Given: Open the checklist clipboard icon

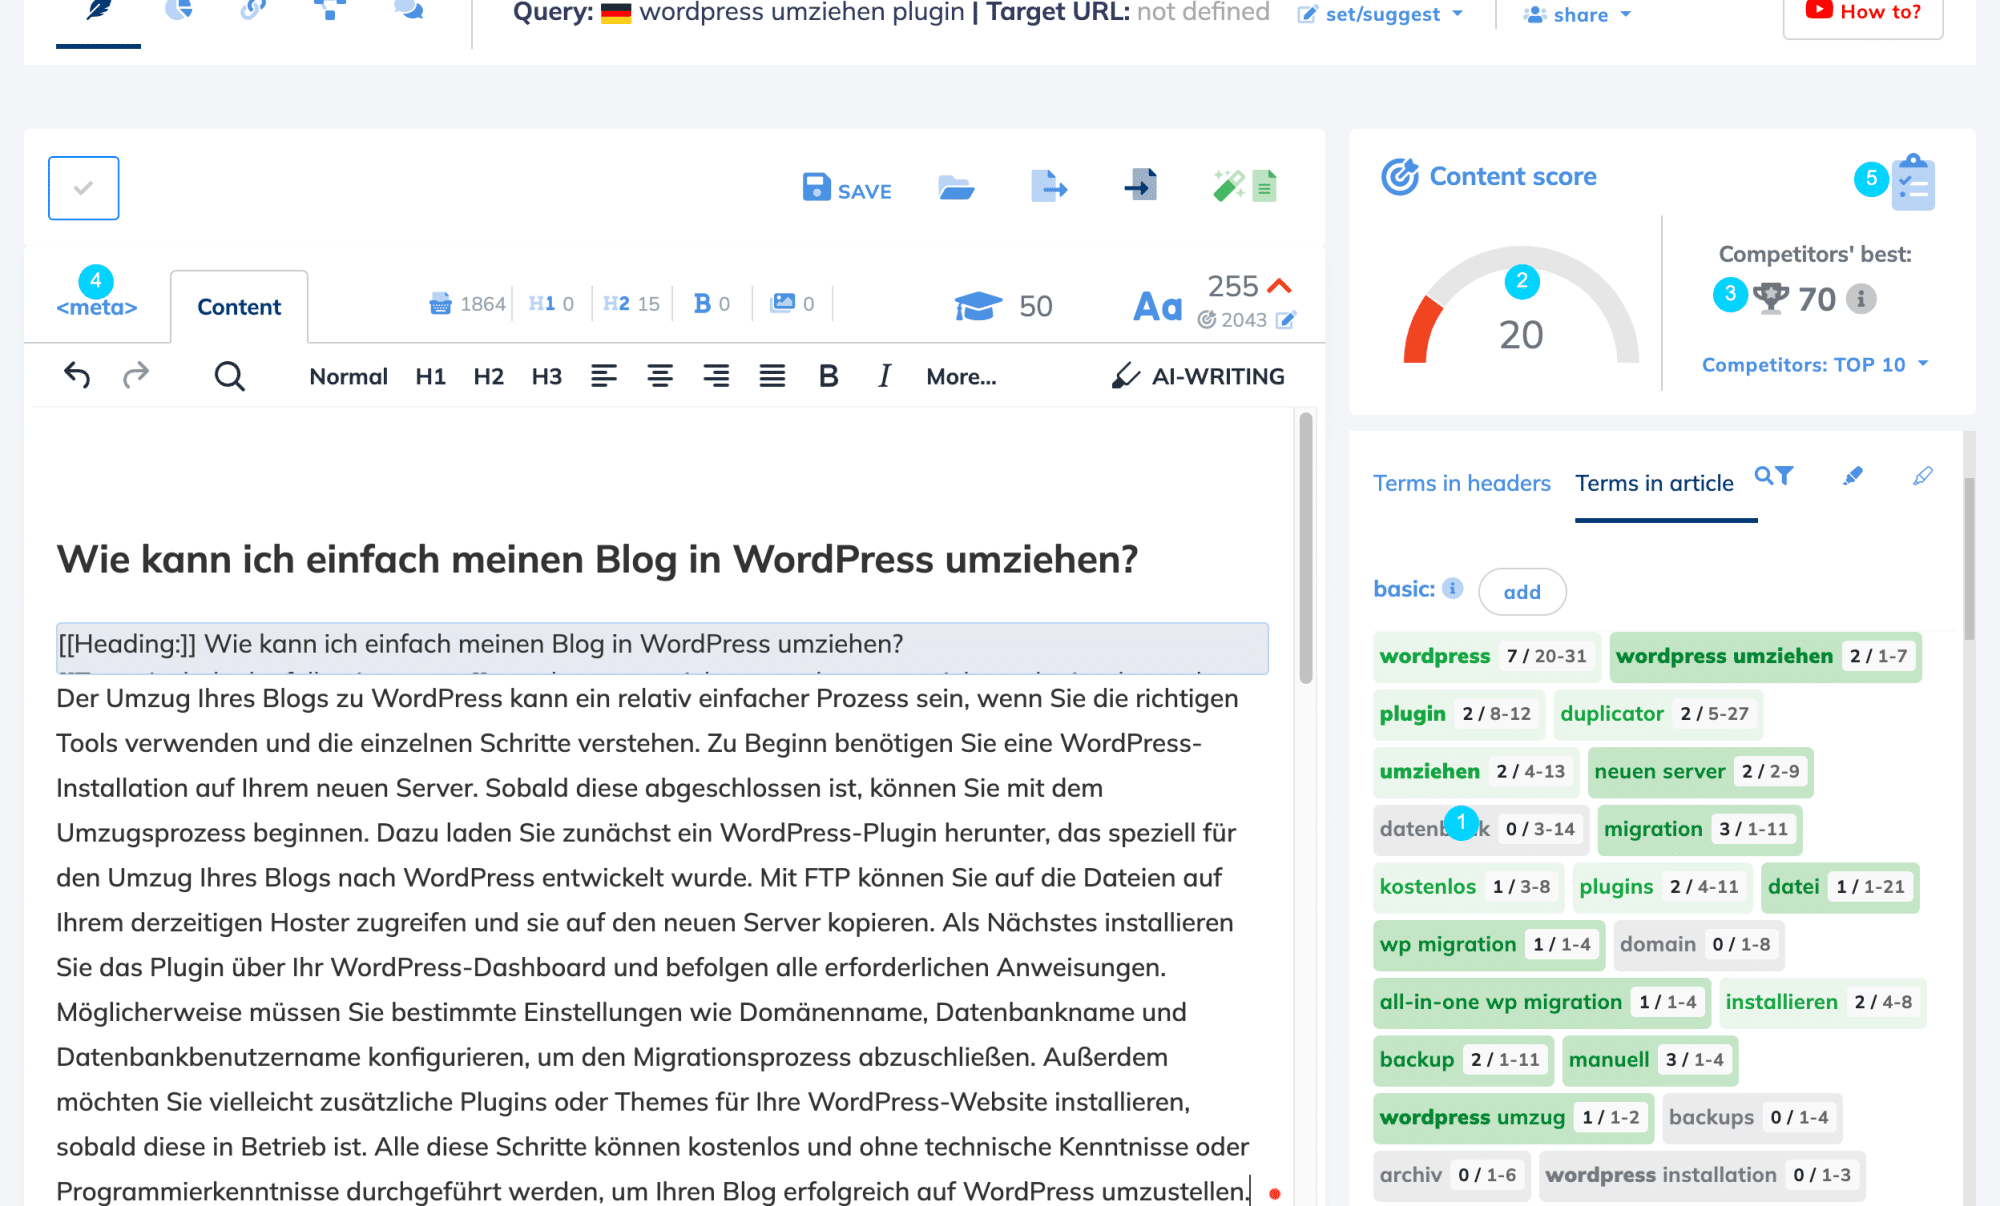Looking at the screenshot, I should tap(1913, 182).
